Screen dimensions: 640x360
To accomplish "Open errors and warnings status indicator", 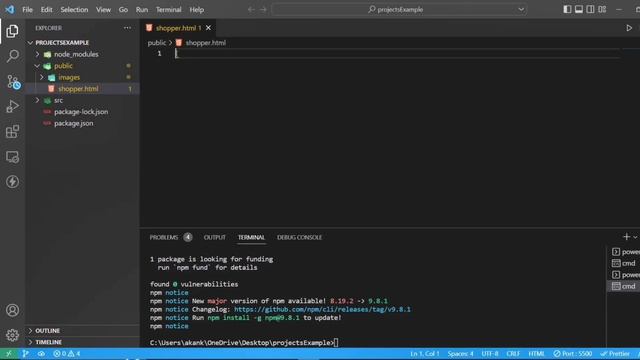I will [67, 353].
